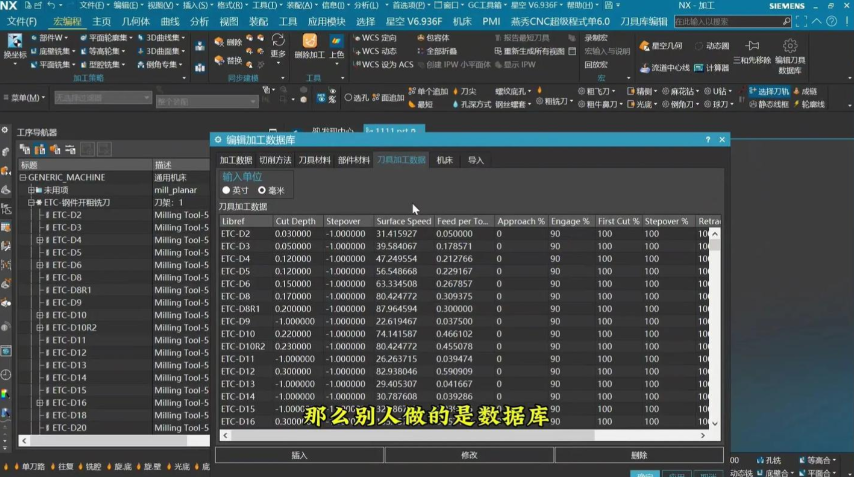Click 重新生成所有视图 command
The height and width of the screenshot is (477, 854).
(x=529, y=51)
